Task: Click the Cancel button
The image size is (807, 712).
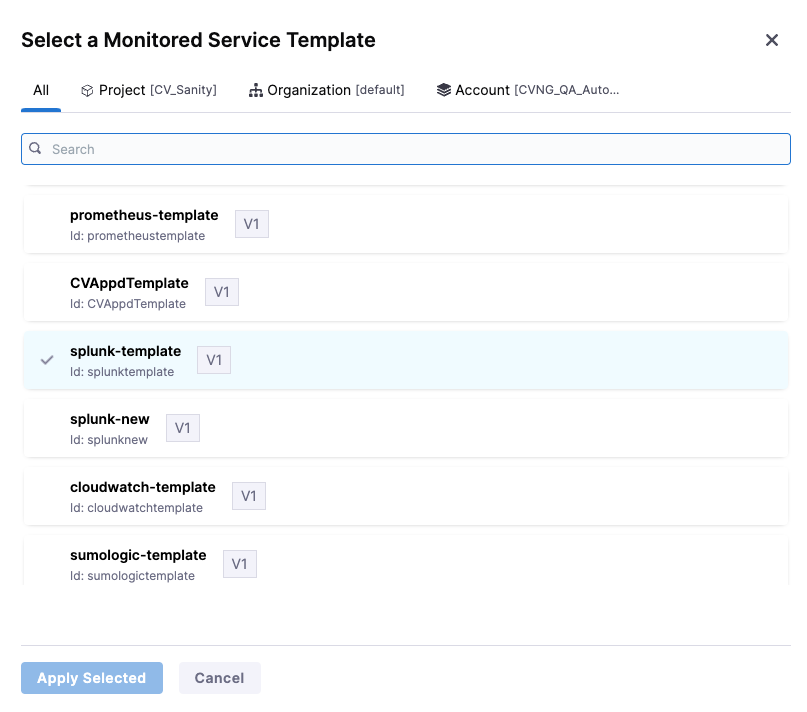Action: click(219, 678)
